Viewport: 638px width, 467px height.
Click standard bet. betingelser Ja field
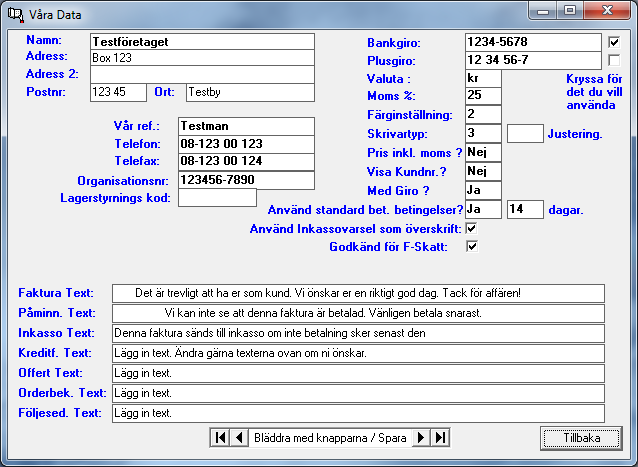click(x=483, y=209)
